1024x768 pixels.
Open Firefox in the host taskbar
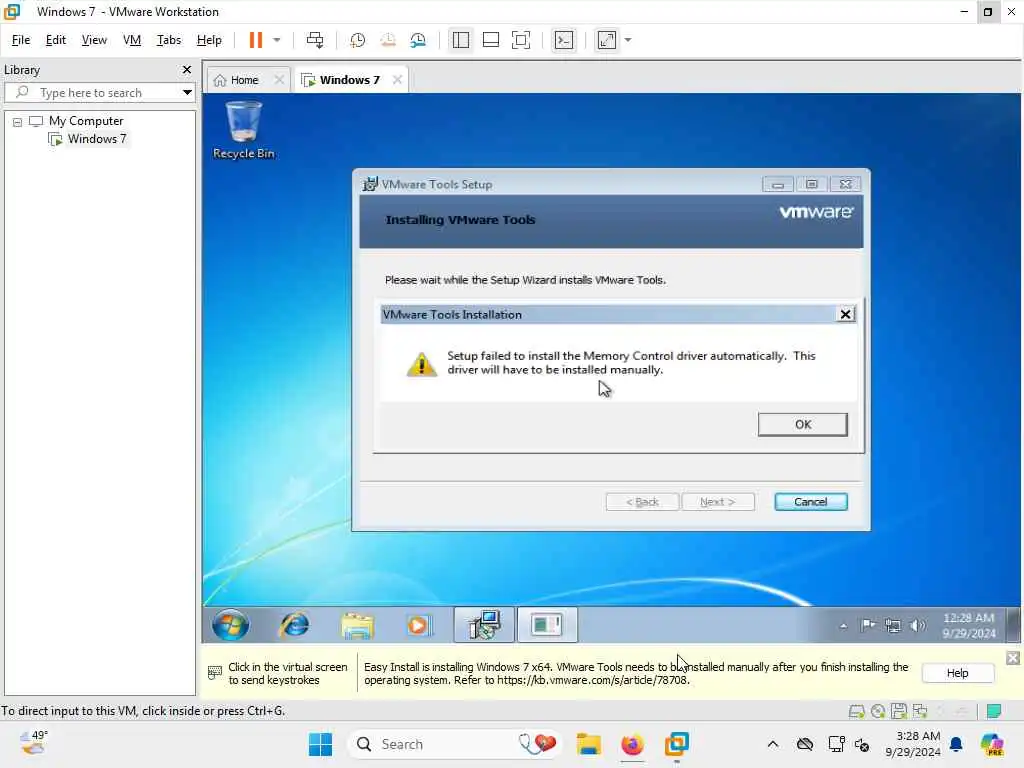[632, 744]
